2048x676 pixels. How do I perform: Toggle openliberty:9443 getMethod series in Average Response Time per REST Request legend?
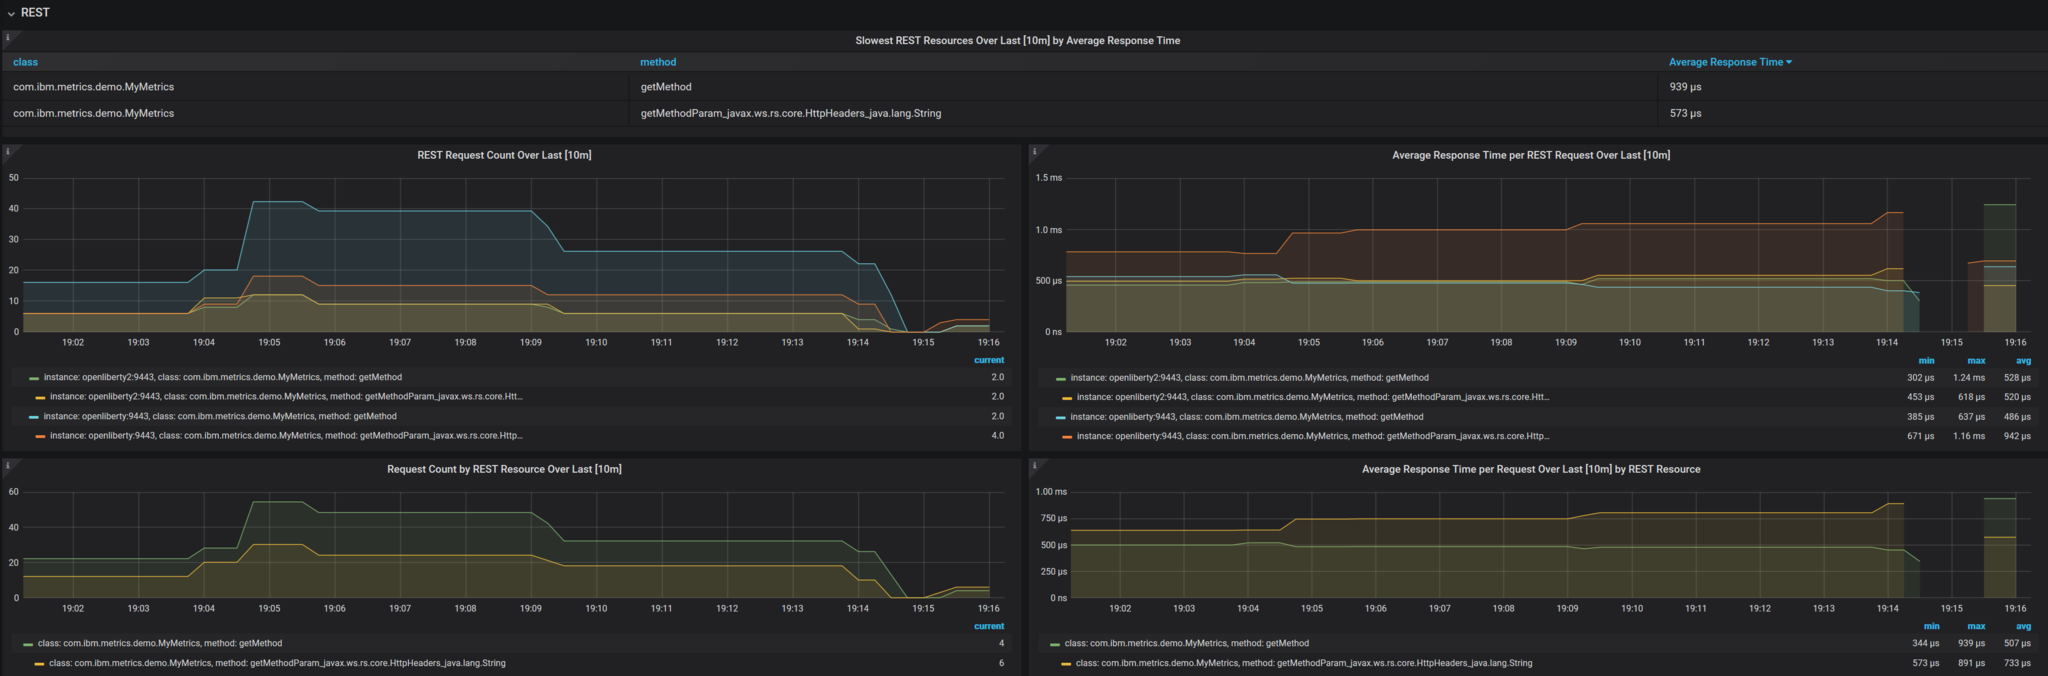coord(1246,417)
